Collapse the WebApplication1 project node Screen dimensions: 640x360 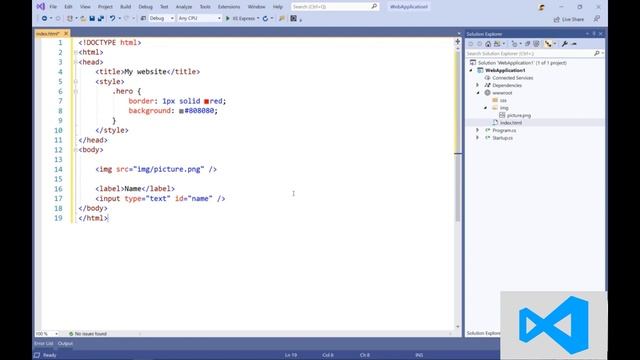click(471, 70)
